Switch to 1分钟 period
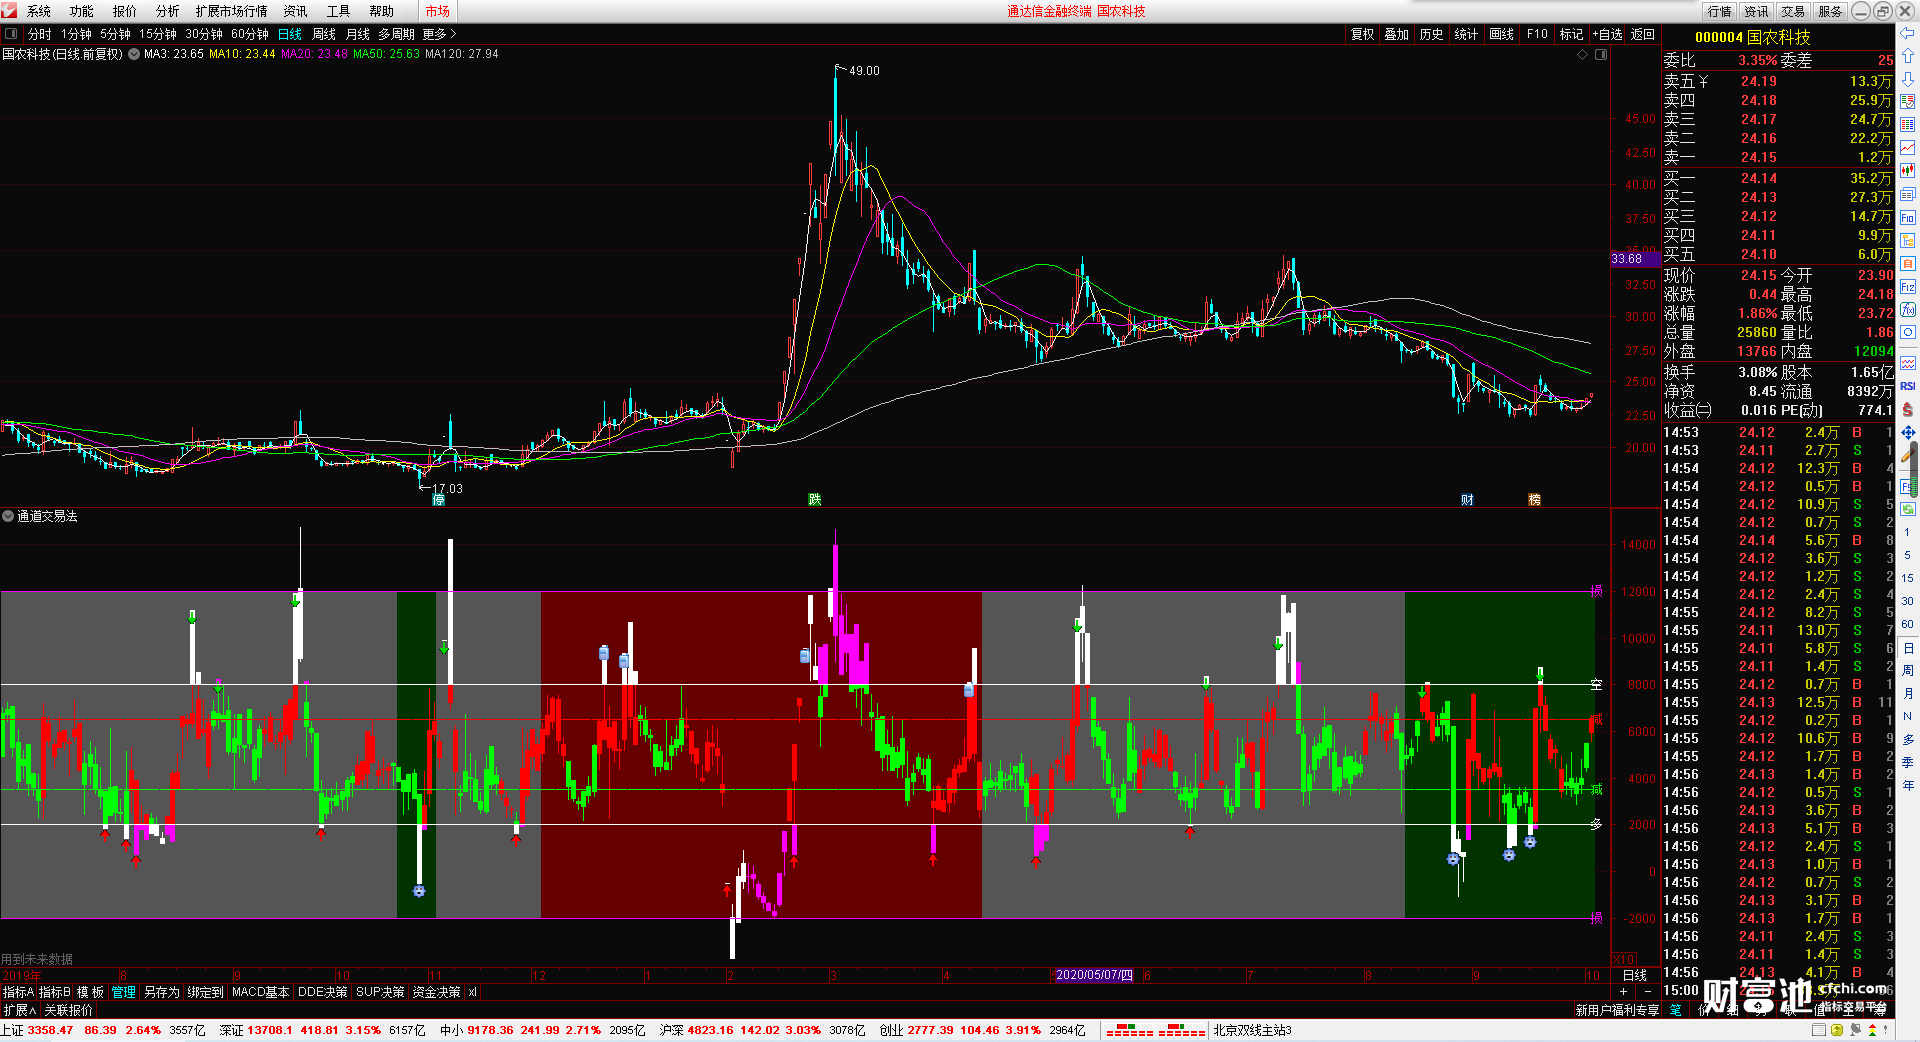Viewport: 1920px width, 1042px height. click(x=76, y=34)
